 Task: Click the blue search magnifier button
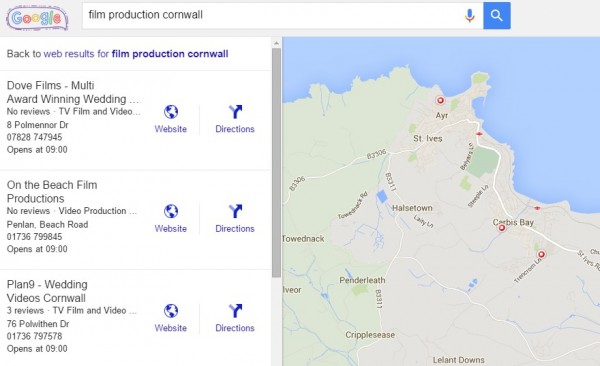tap(497, 15)
